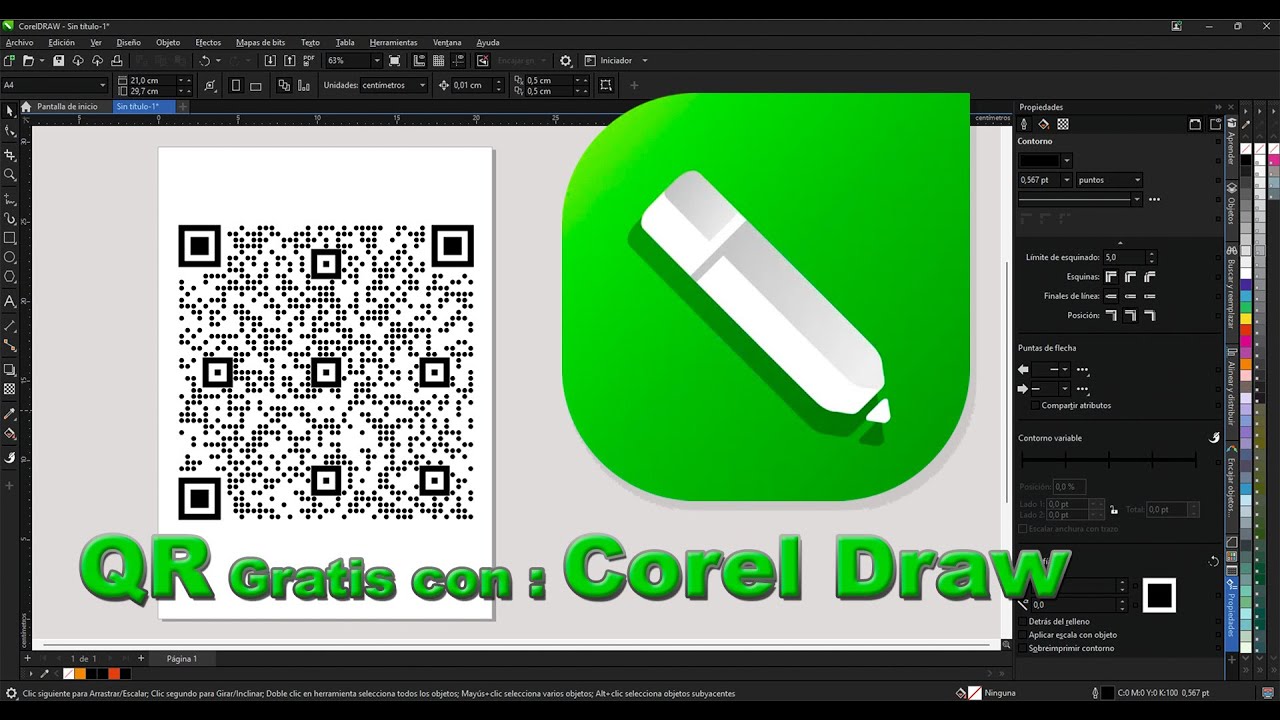Click the Import icon
Image resolution: width=1280 pixels, height=720 pixels.
click(270, 61)
